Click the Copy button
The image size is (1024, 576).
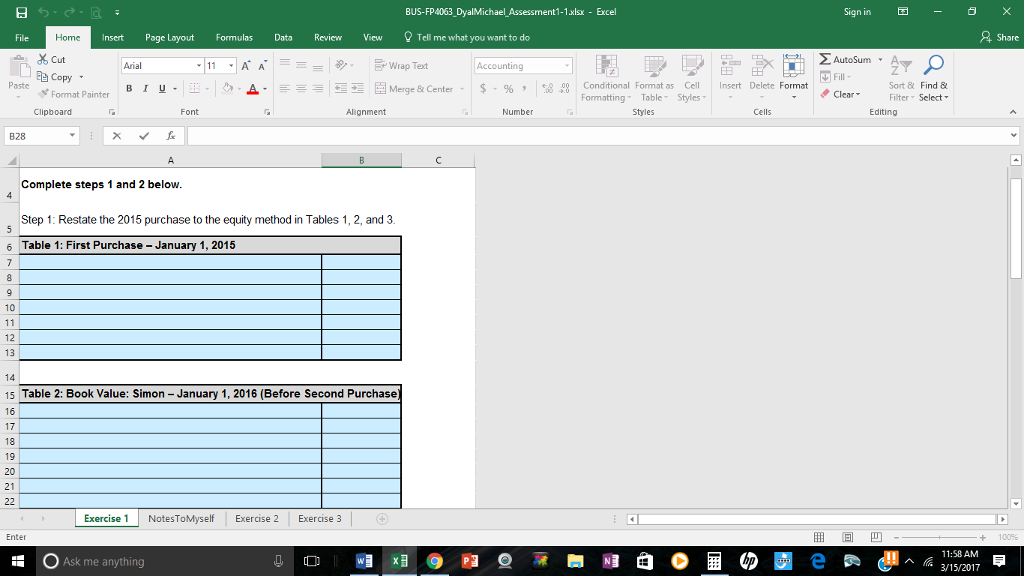(55, 77)
